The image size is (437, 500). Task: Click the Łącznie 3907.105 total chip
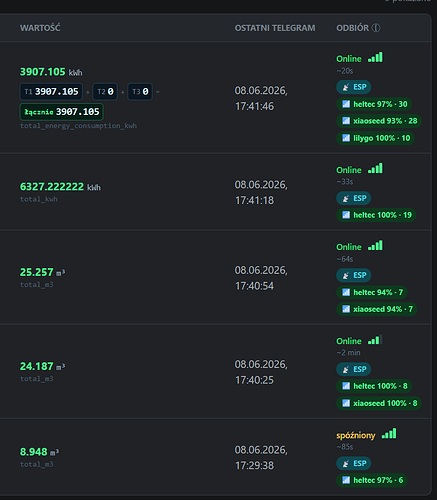[62, 112]
